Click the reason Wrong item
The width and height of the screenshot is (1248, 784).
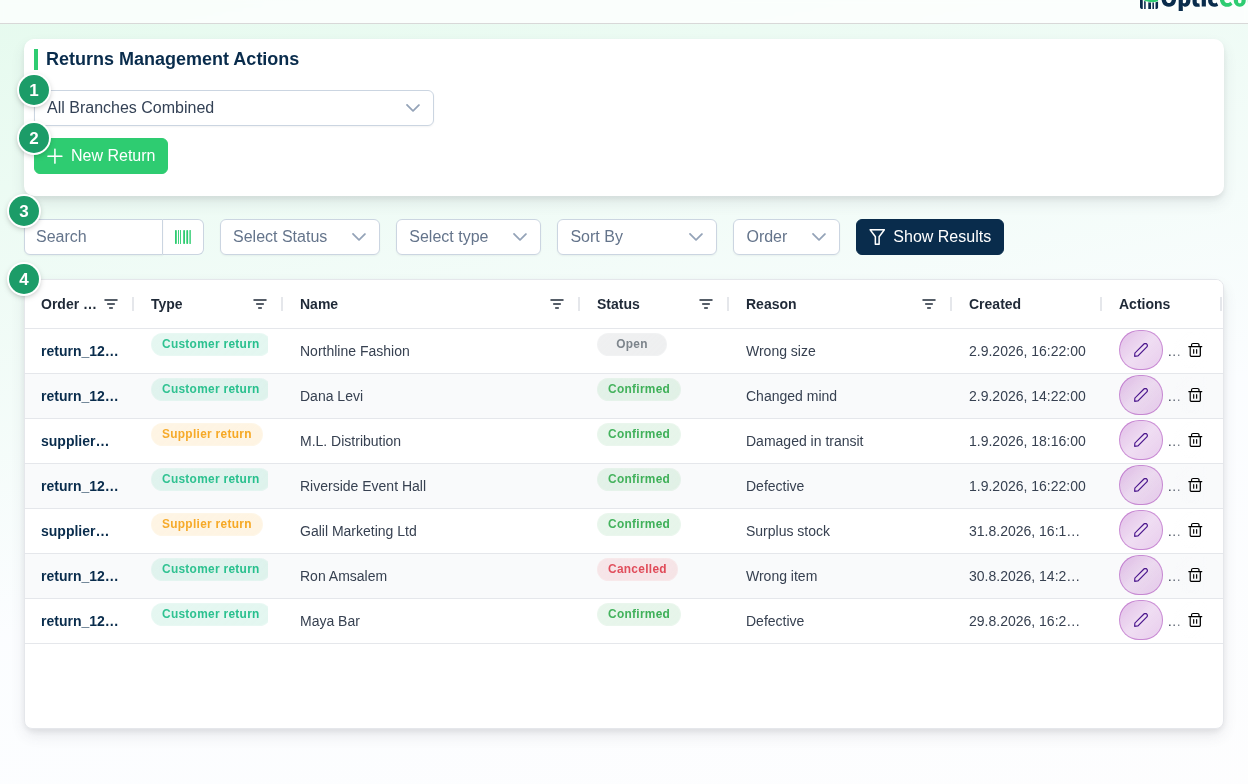[781, 576]
